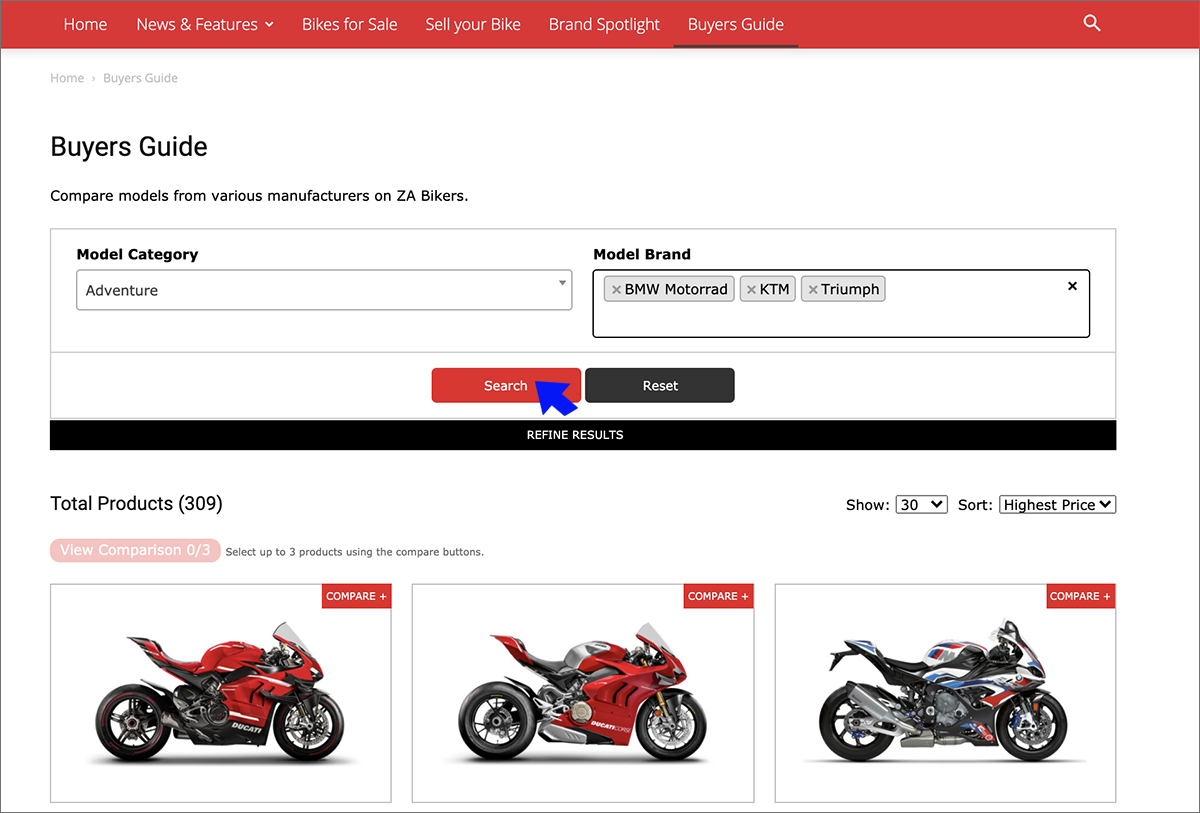Open the search magnifier icon in the header
1200x813 pixels.
click(x=1092, y=23)
